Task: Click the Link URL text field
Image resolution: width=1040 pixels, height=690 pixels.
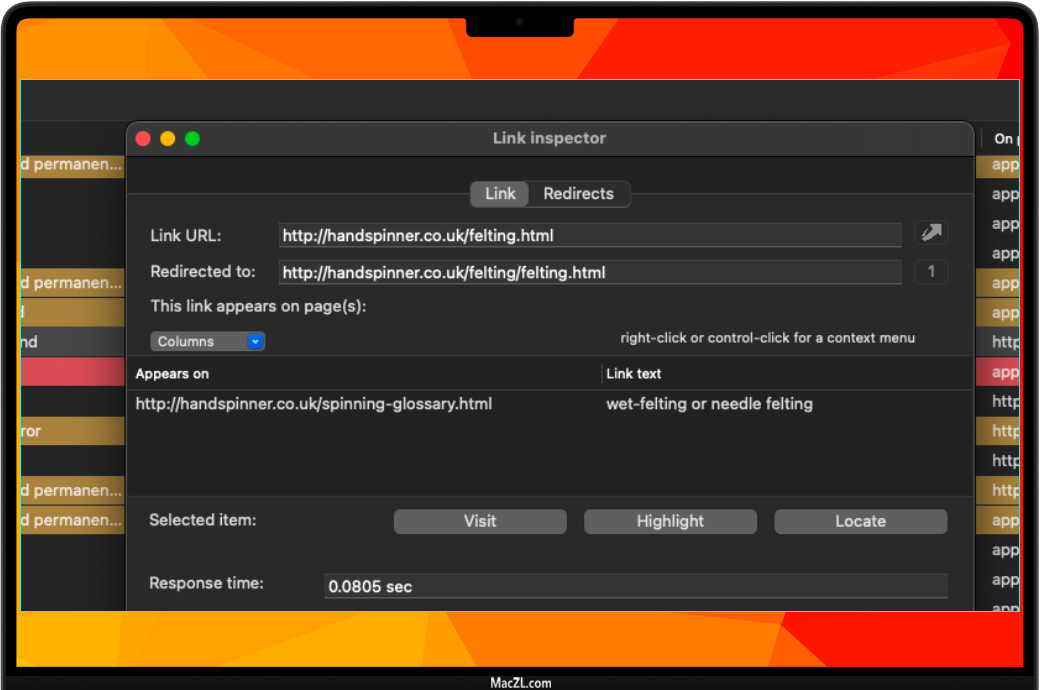Action: click(x=589, y=236)
